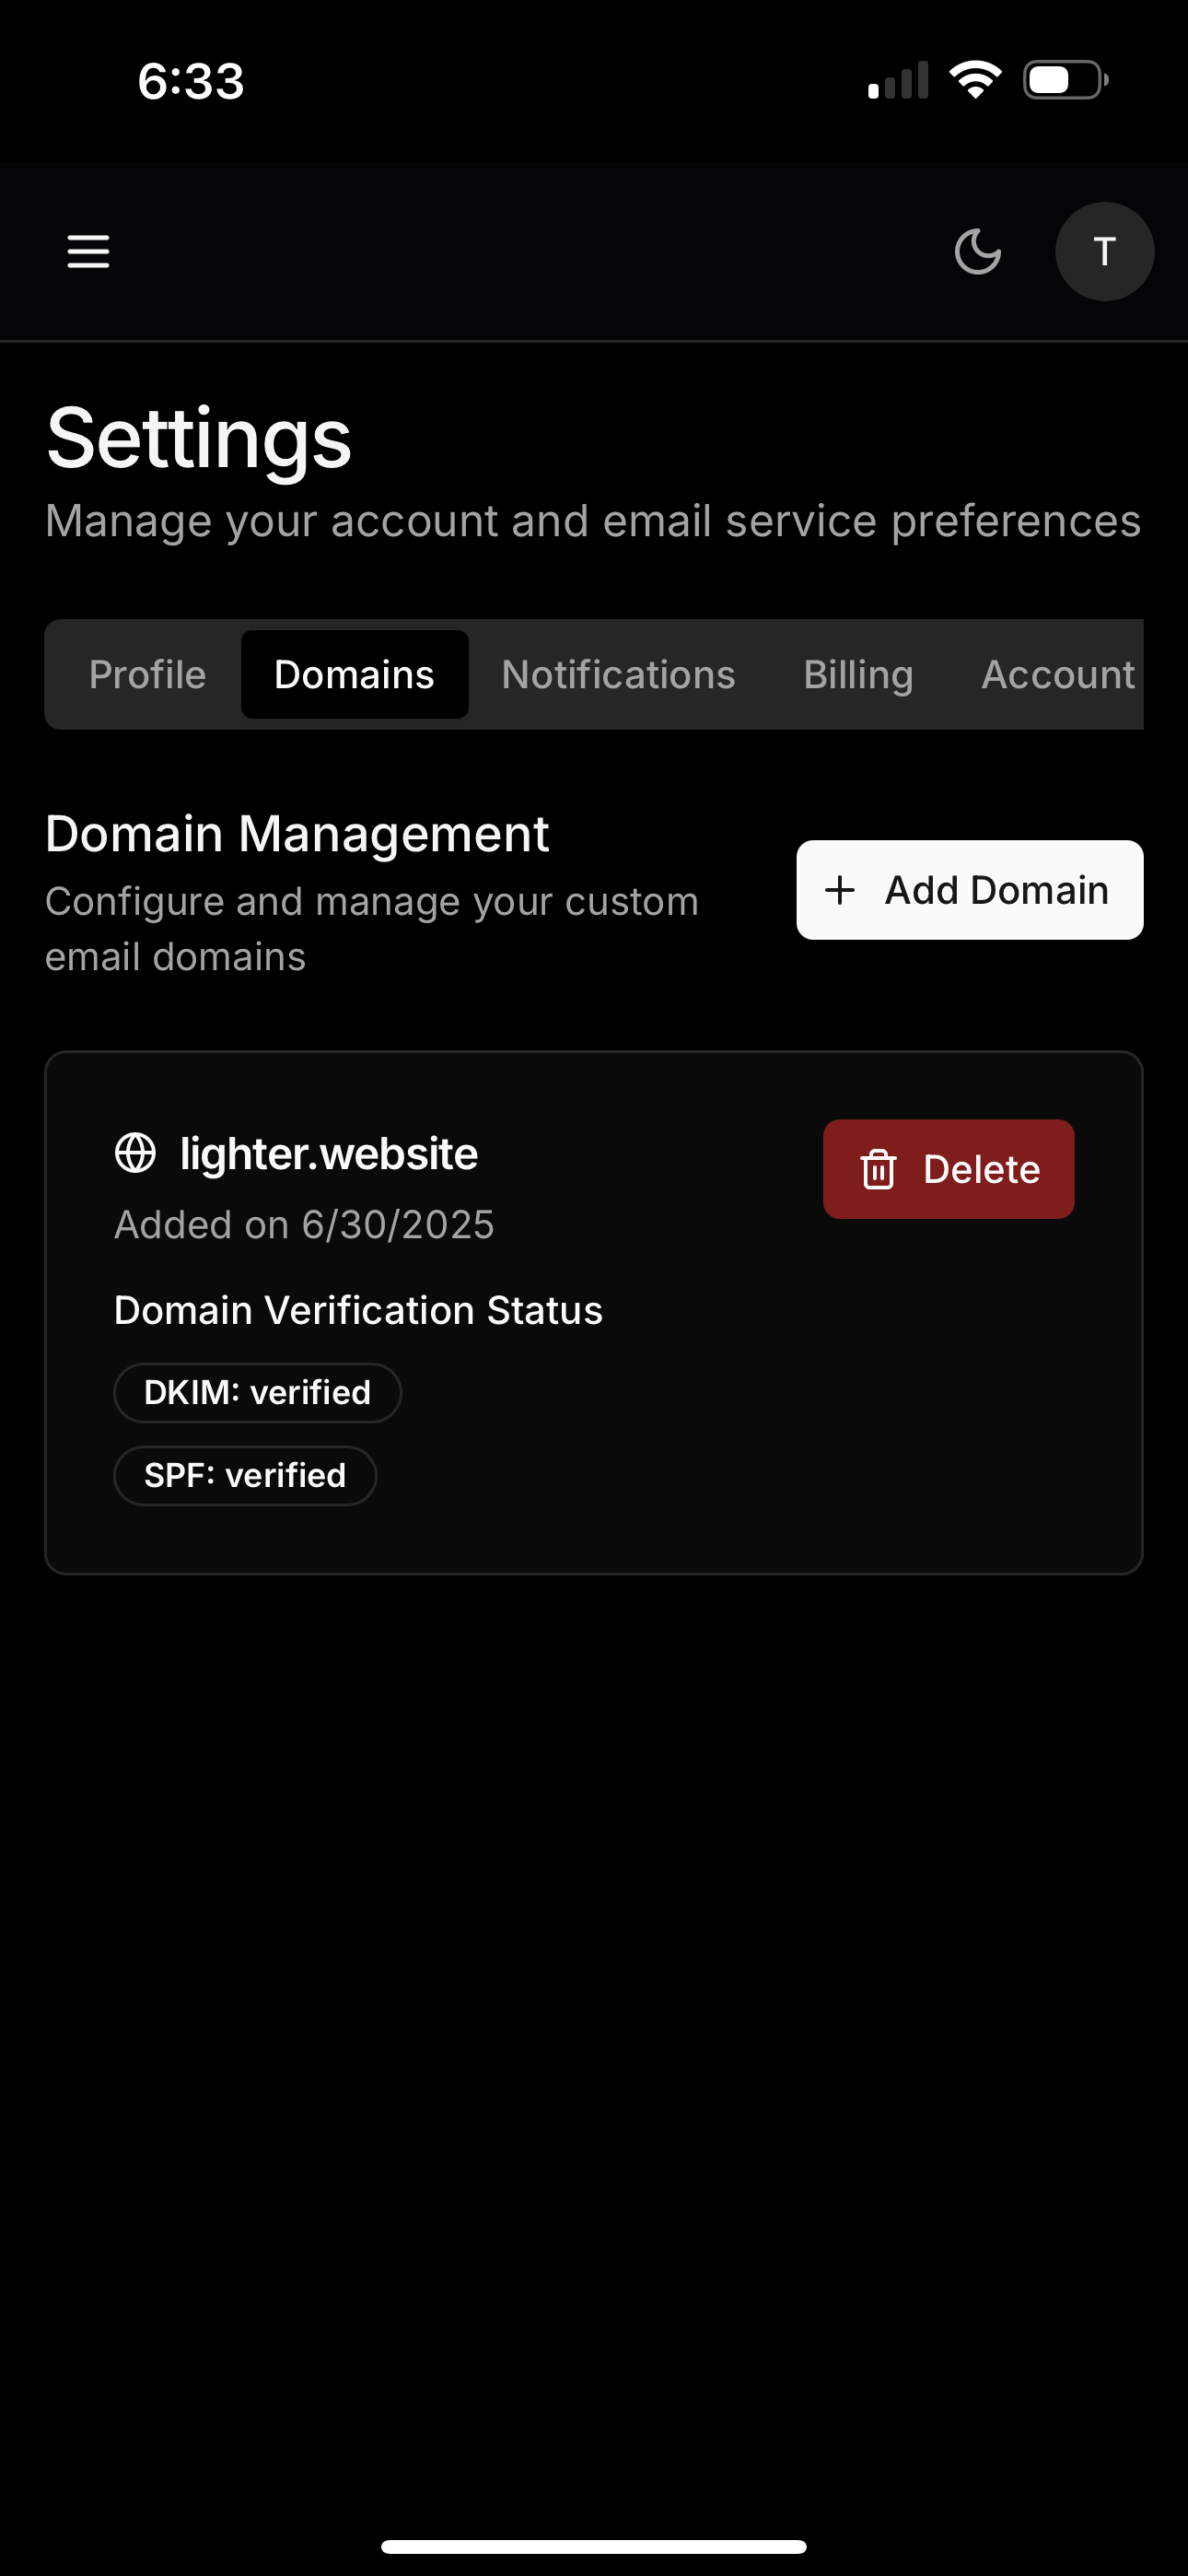Switch to the Profile tab

147,674
